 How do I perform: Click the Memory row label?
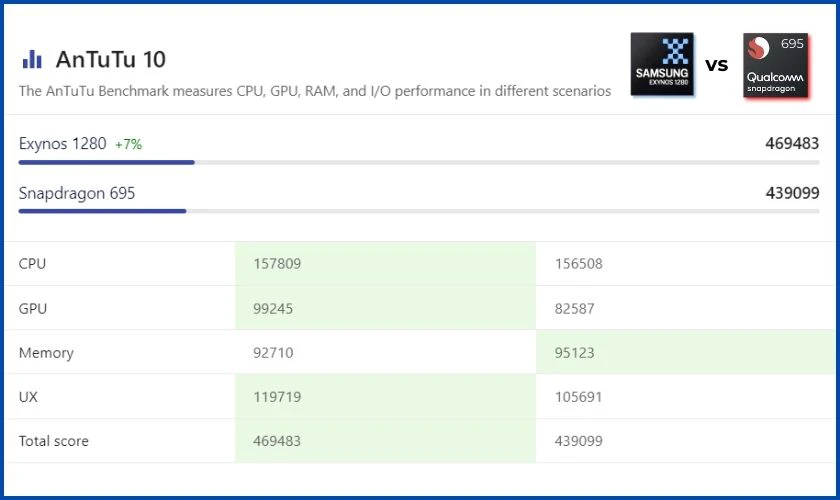[46, 353]
